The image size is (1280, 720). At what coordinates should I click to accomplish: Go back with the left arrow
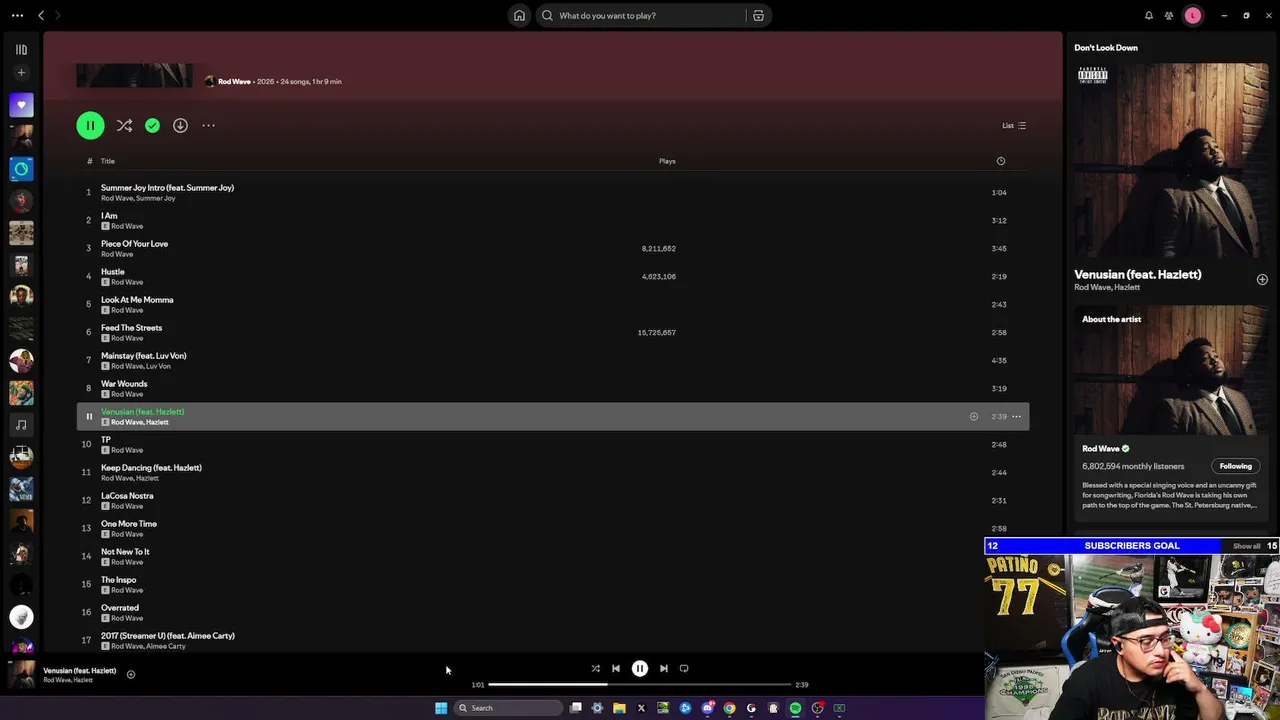[x=41, y=15]
